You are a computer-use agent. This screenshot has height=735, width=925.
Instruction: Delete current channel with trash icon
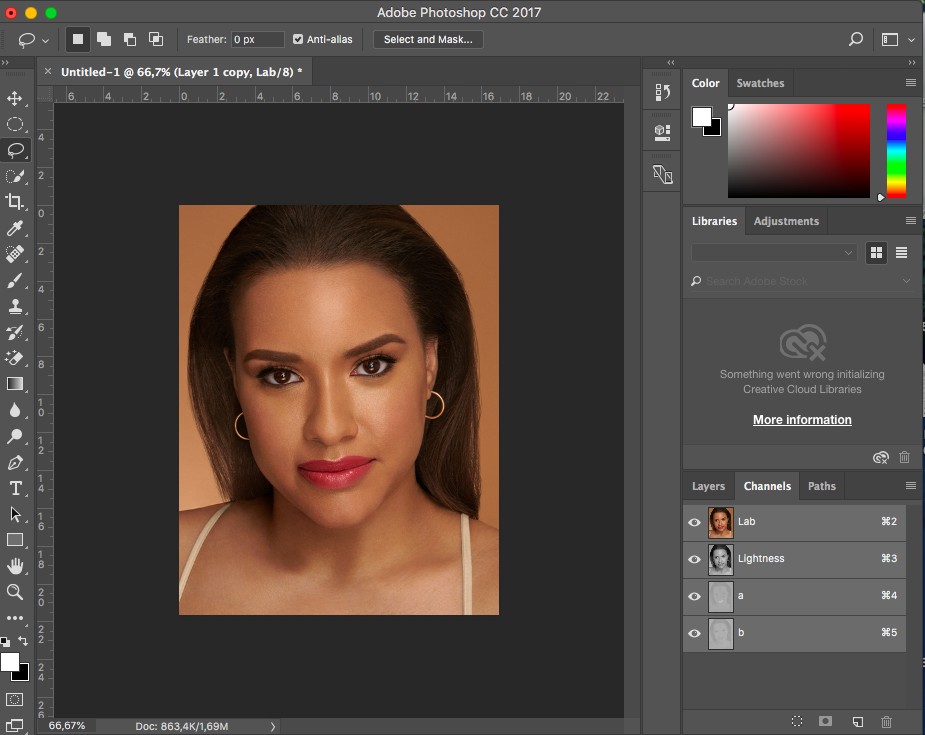(x=886, y=721)
